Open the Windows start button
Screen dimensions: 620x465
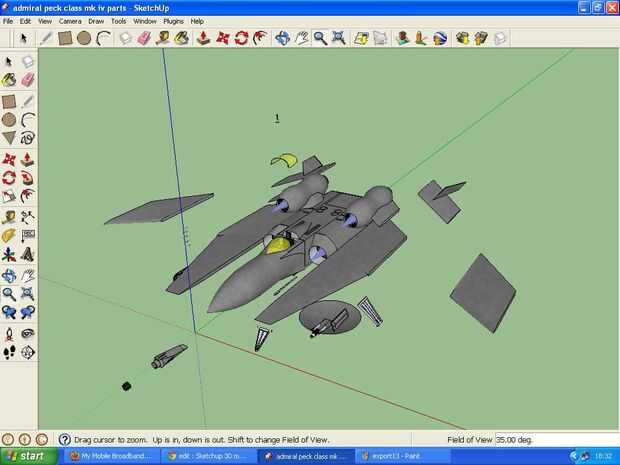click(29, 456)
